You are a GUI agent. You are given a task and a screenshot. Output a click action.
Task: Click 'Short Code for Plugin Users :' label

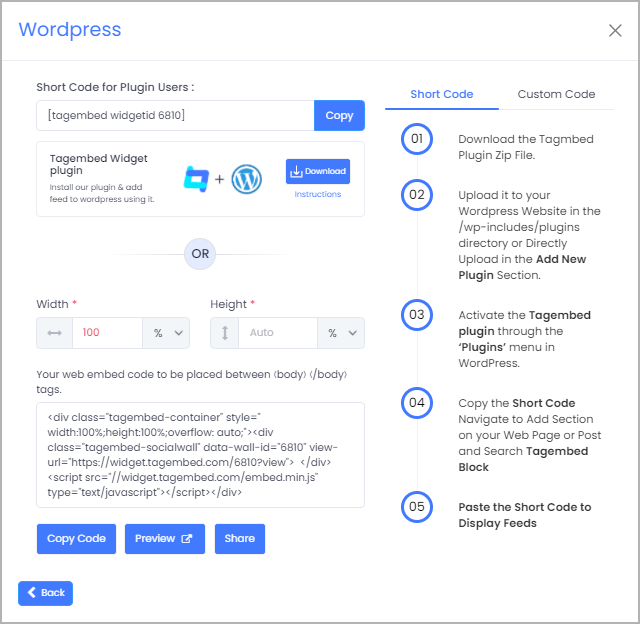pyautogui.click(x=115, y=87)
